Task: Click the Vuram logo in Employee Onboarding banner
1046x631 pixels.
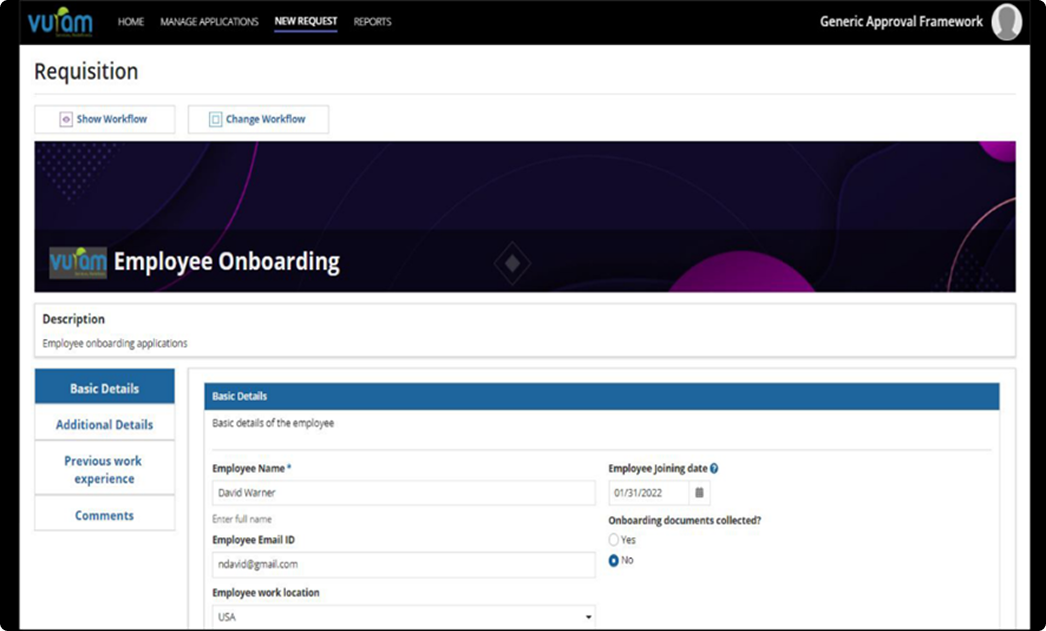Action: (x=78, y=262)
